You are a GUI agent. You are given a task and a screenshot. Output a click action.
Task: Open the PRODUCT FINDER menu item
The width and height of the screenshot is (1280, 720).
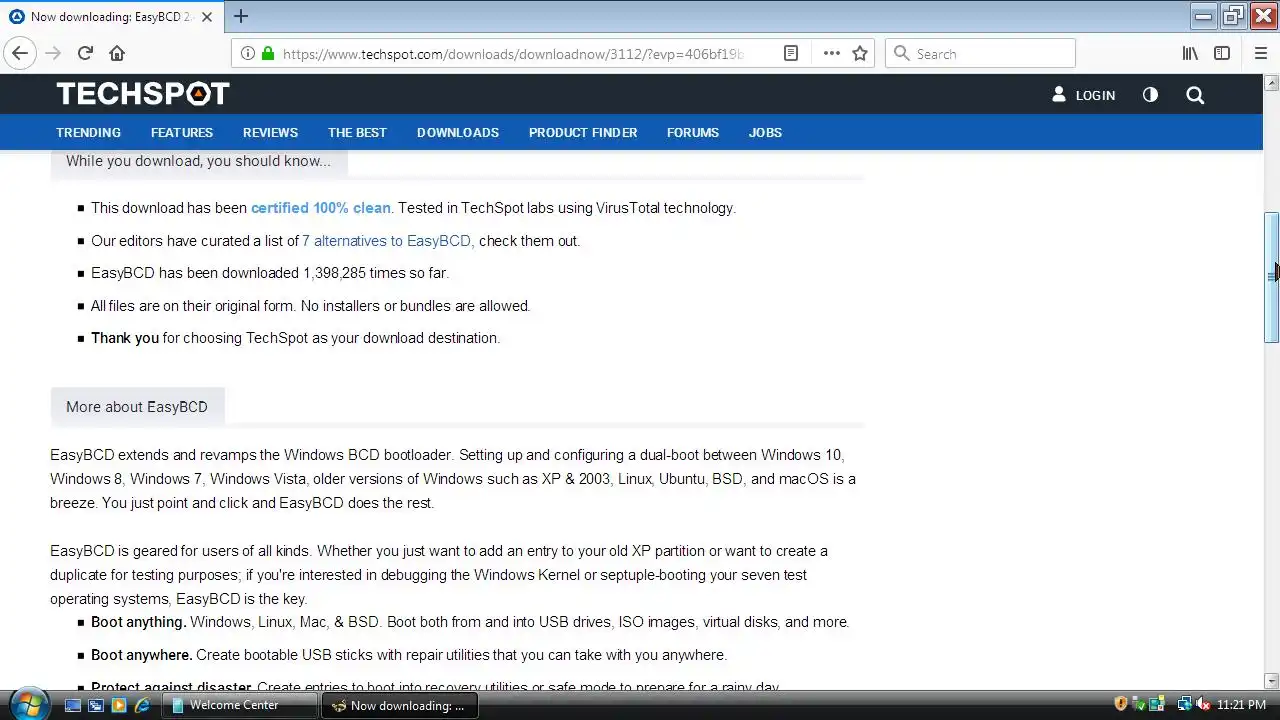click(583, 132)
